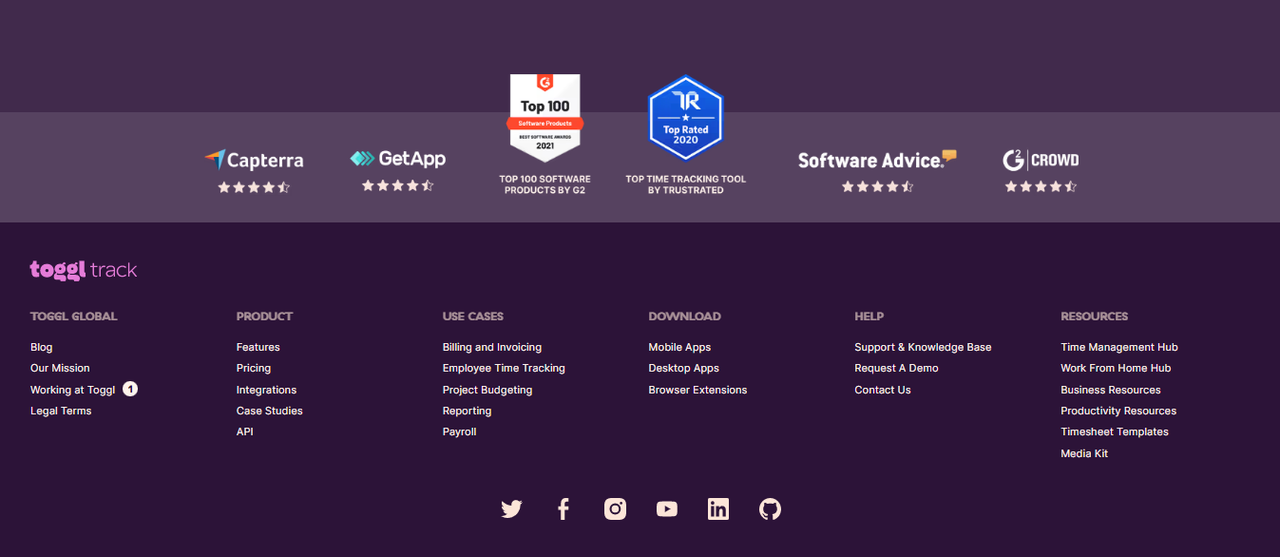Viewport: 1280px width, 557px height.
Task: Open the Reporting use case link
Action: coord(467,411)
